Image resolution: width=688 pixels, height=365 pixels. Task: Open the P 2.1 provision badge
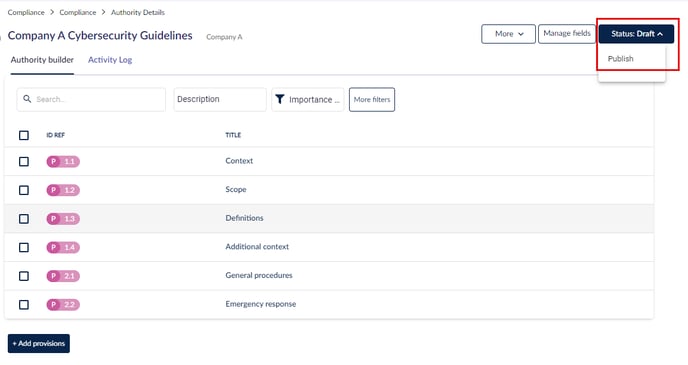[63, 276]
